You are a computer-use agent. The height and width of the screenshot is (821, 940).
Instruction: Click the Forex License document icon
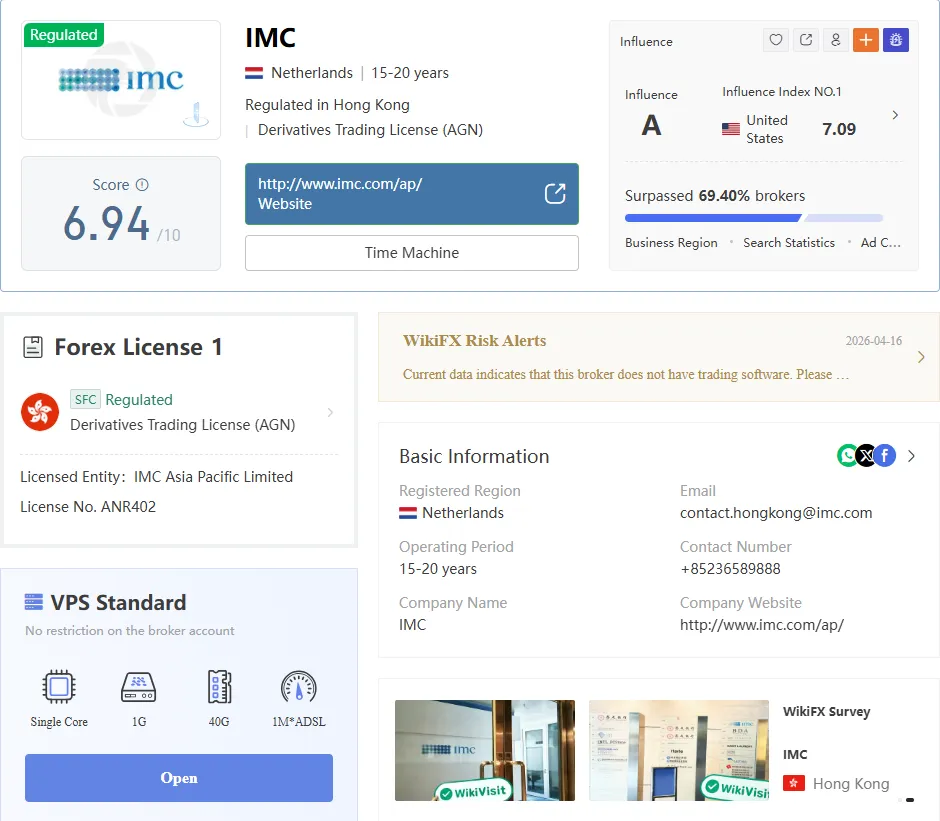pyautogui.click(x=33, y=347)
